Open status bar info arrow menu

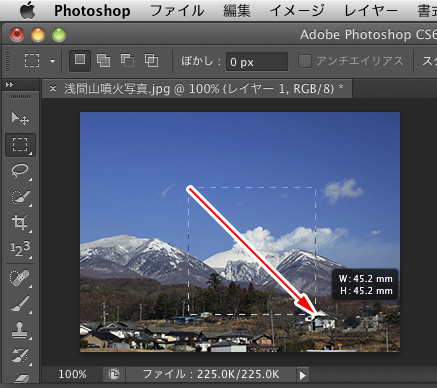(x=302, y=375)
